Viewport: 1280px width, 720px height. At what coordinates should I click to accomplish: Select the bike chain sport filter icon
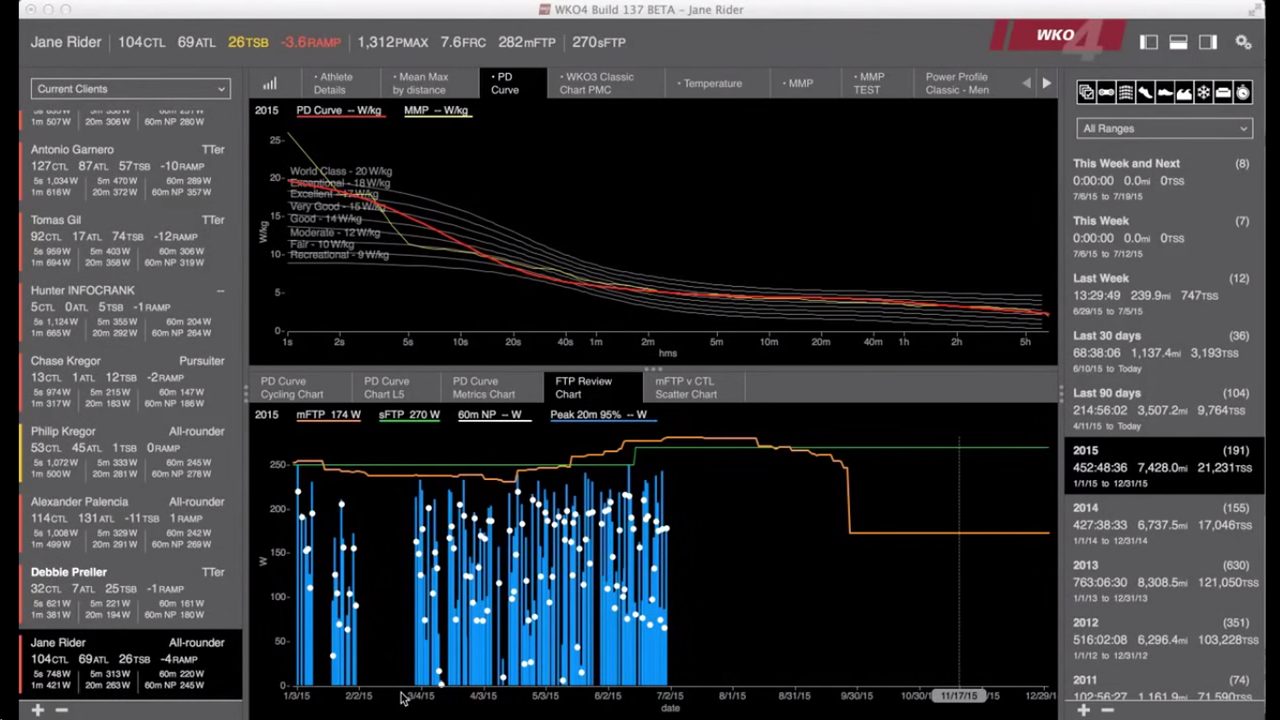tap(1106, 93)
